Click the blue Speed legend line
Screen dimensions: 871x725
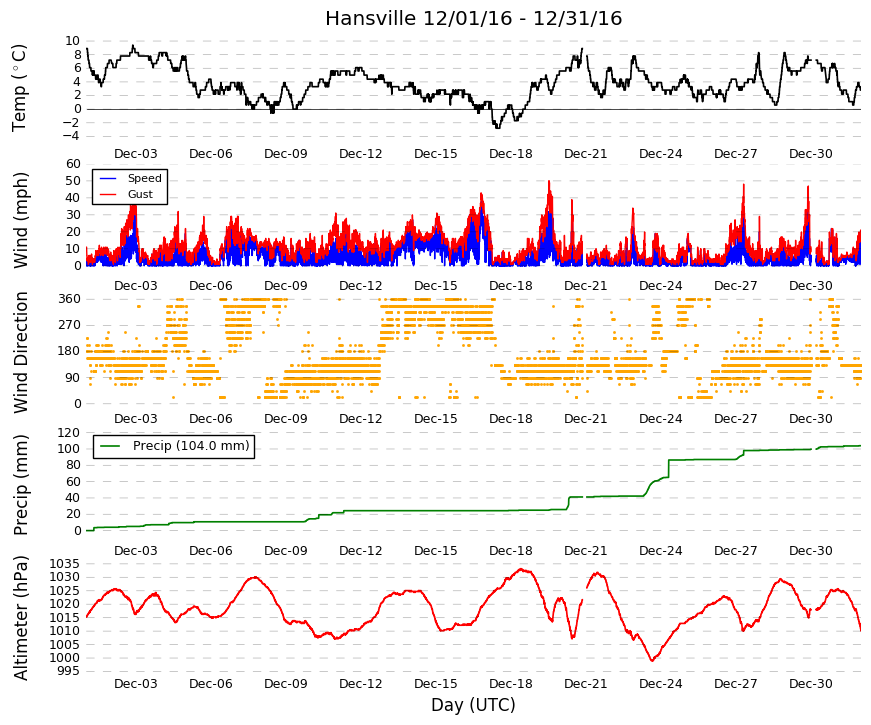point(108,178)
